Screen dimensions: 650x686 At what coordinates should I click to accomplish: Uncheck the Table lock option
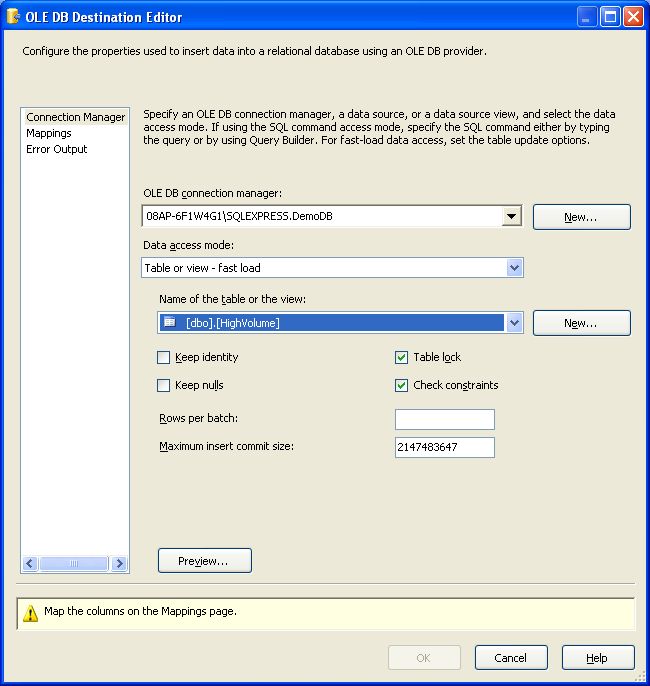[402, 357]
